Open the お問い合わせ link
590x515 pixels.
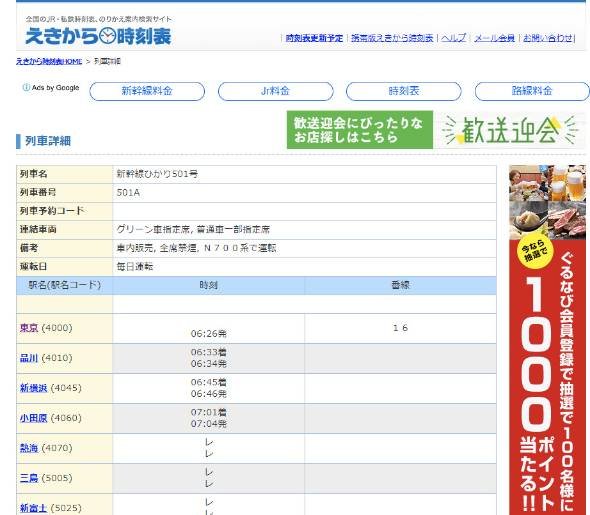click(x=548, y=38)
